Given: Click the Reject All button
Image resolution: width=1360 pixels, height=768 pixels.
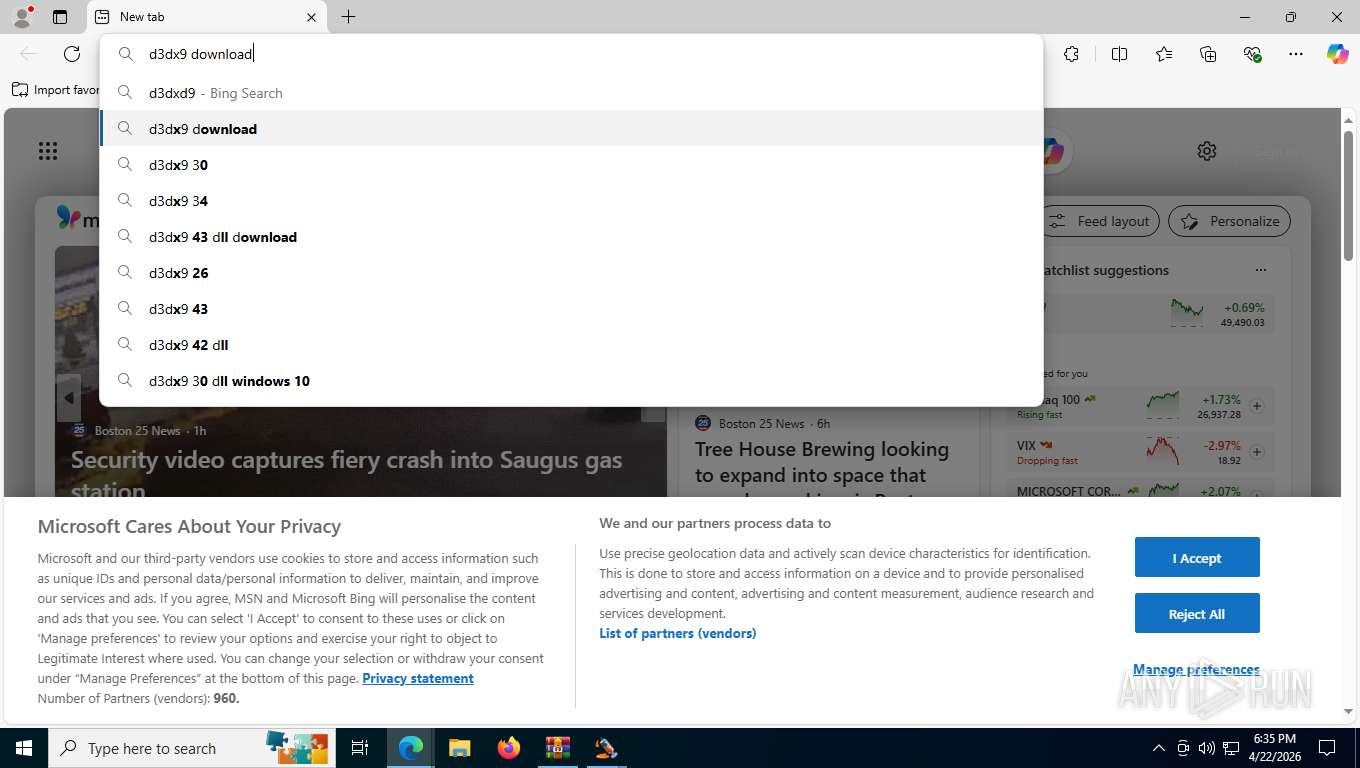Looking at the screenshot, I should pyautogui.click(x=1197, y=614).
